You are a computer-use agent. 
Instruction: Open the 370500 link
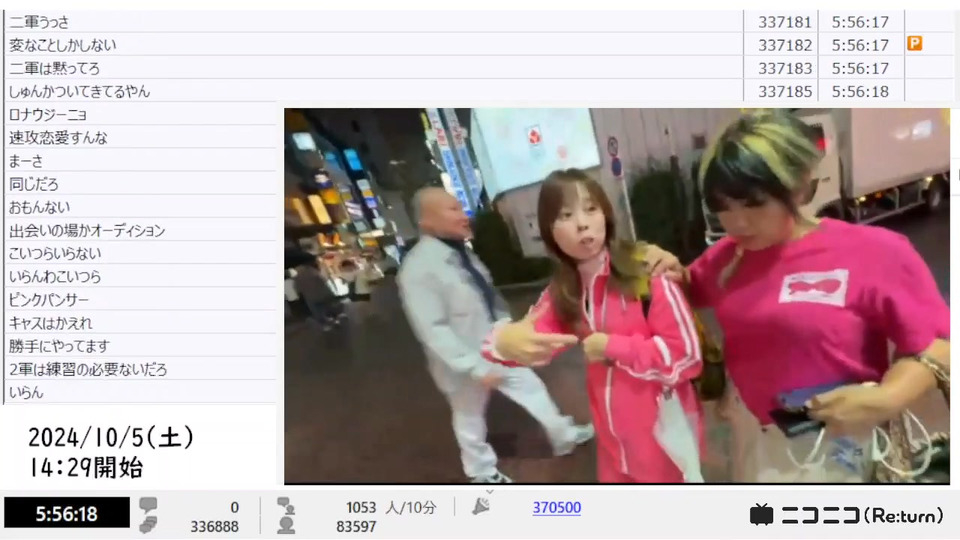[x=557, y=508]
